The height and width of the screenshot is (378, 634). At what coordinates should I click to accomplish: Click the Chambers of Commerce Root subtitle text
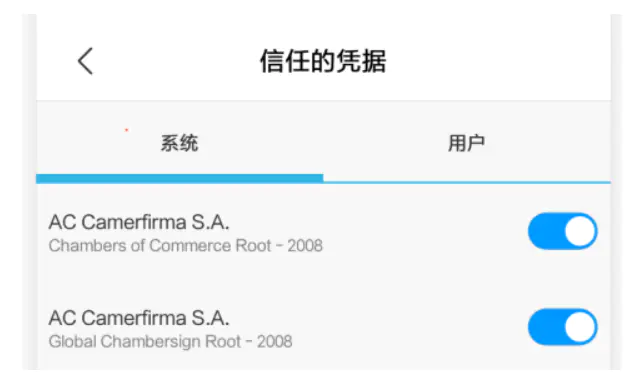pyautogui.click(x=186, y=246)
